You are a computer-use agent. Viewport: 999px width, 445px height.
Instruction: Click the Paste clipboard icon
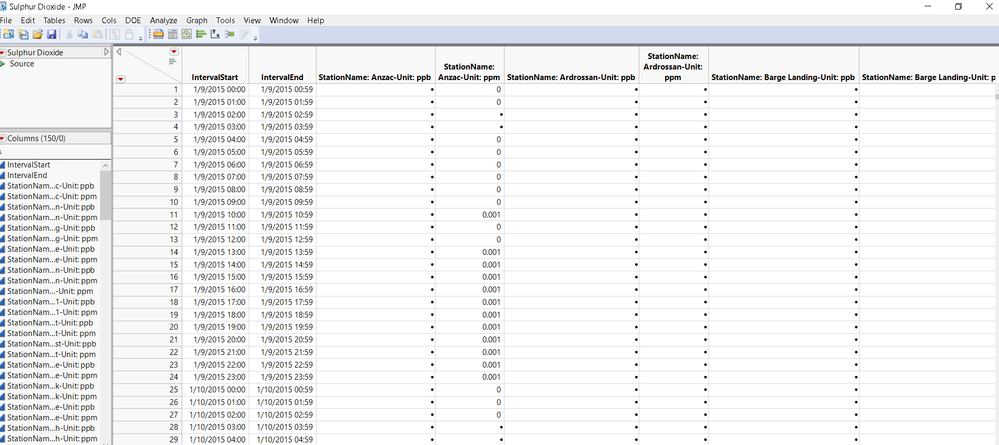[97, 34]
